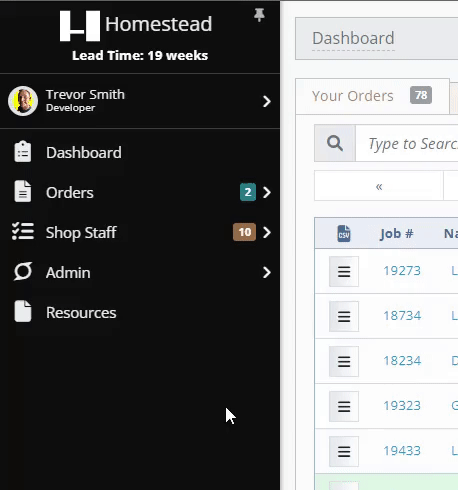The image size is (458, 490).
Task: Focus the Type to Search field
Action: pos(407,143)
